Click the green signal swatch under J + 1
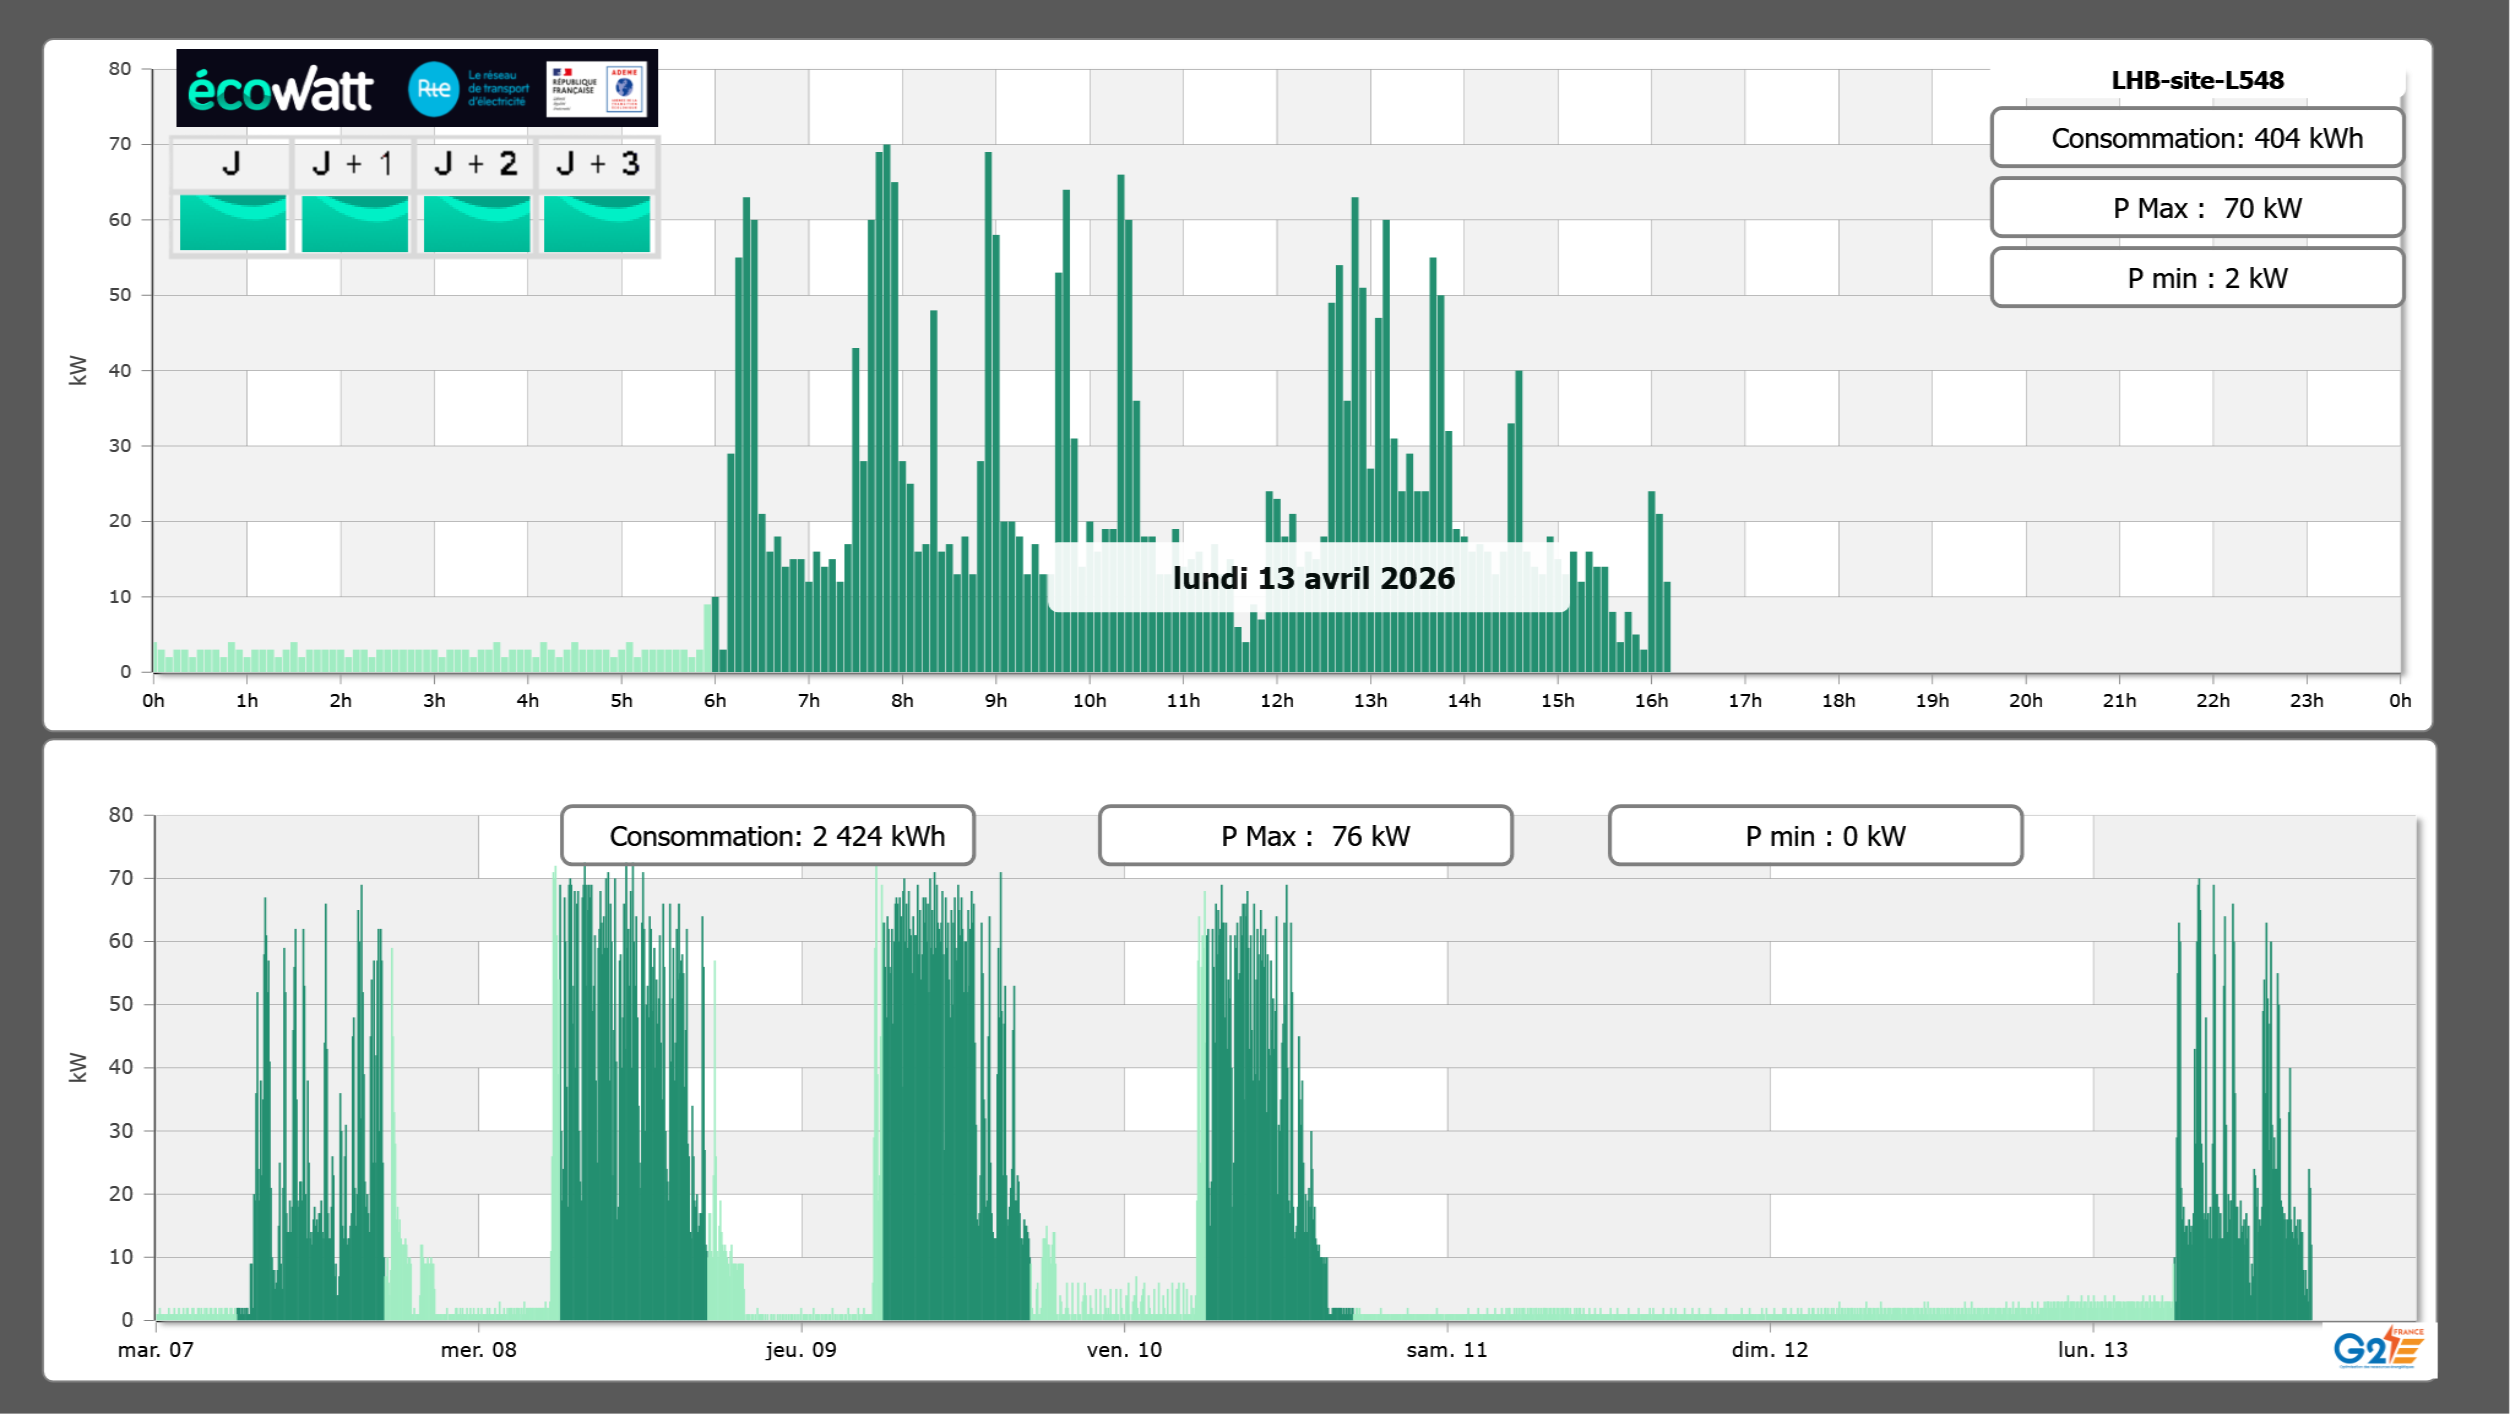 [x=354, y=223]
